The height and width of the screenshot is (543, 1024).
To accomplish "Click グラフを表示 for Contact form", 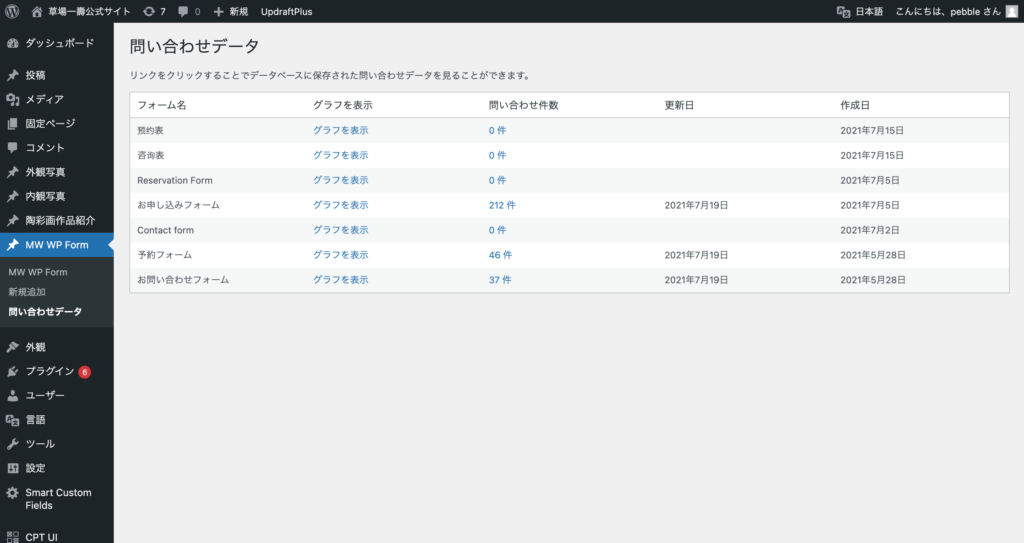I will (x=340, y=230).
